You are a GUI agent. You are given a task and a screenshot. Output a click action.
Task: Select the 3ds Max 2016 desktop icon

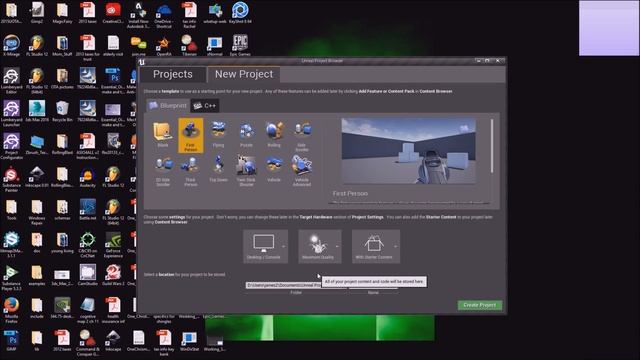point(37,111)
